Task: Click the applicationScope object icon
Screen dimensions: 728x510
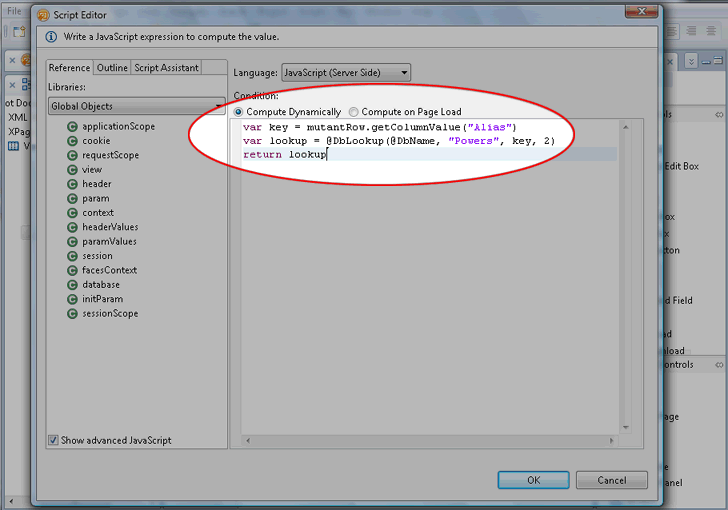Action: (72, 126)
